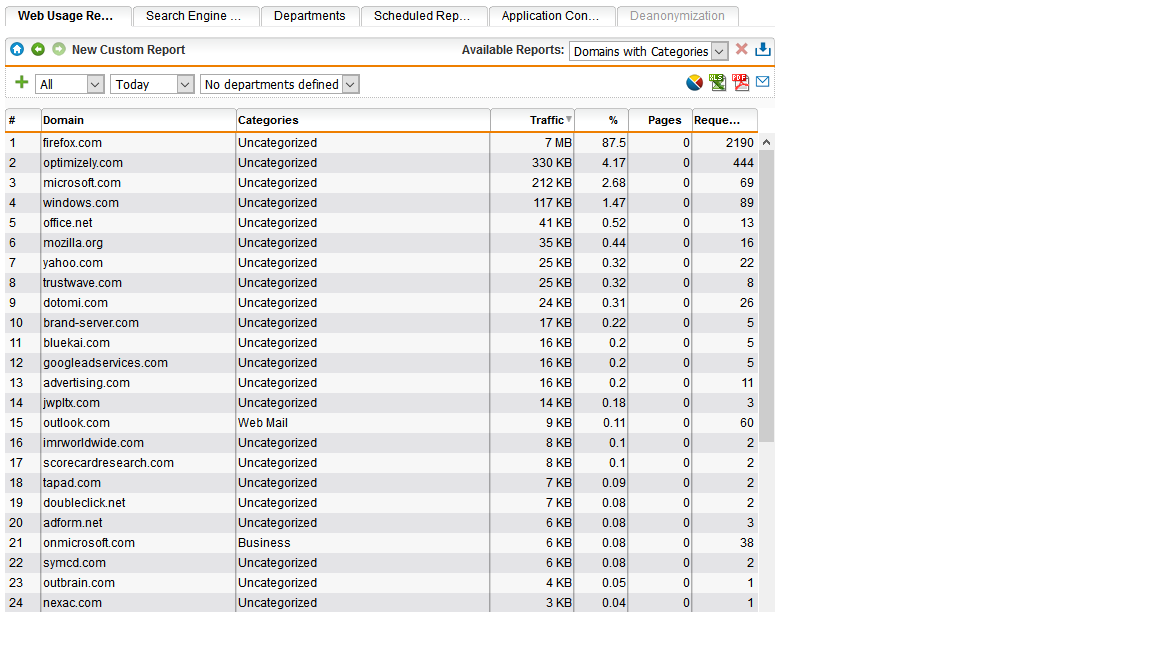Click New Custom Report title
1152x648 pixels.
(x=129, y=50)
